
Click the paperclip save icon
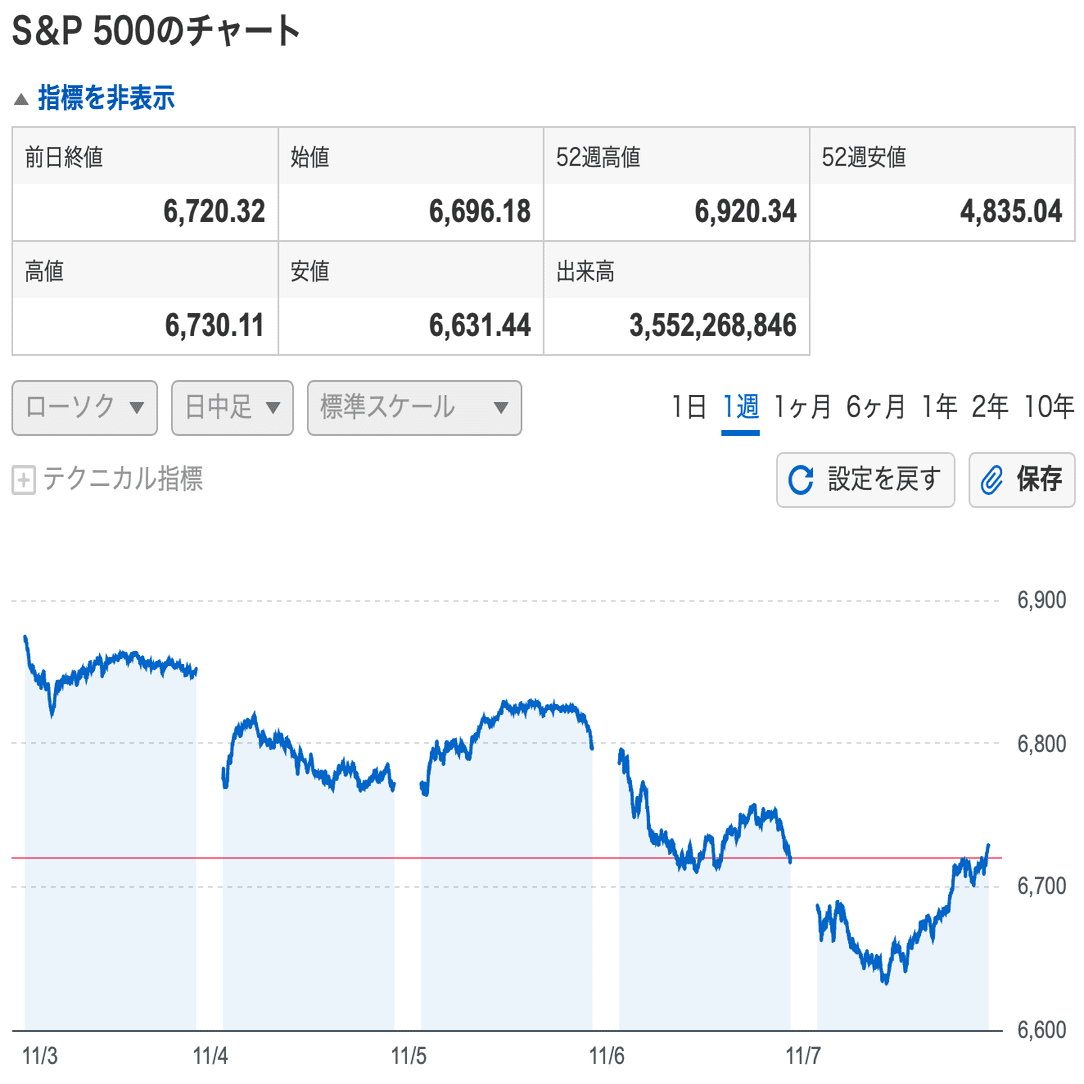pos(992,481)
